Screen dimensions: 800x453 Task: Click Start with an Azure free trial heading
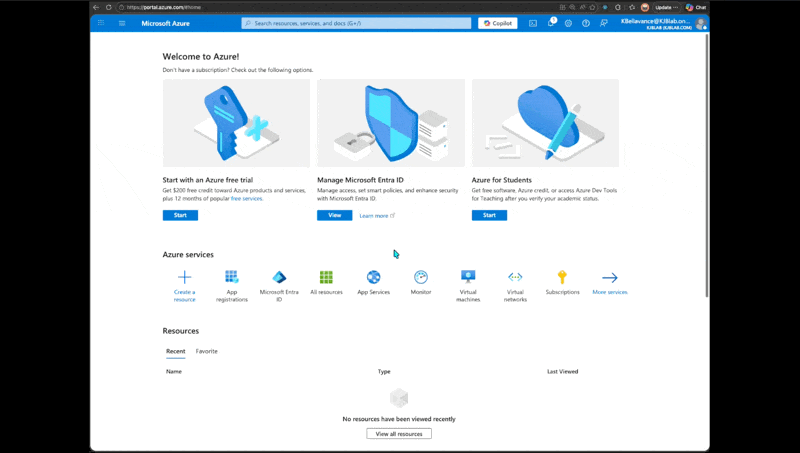(x=208, y=180)
